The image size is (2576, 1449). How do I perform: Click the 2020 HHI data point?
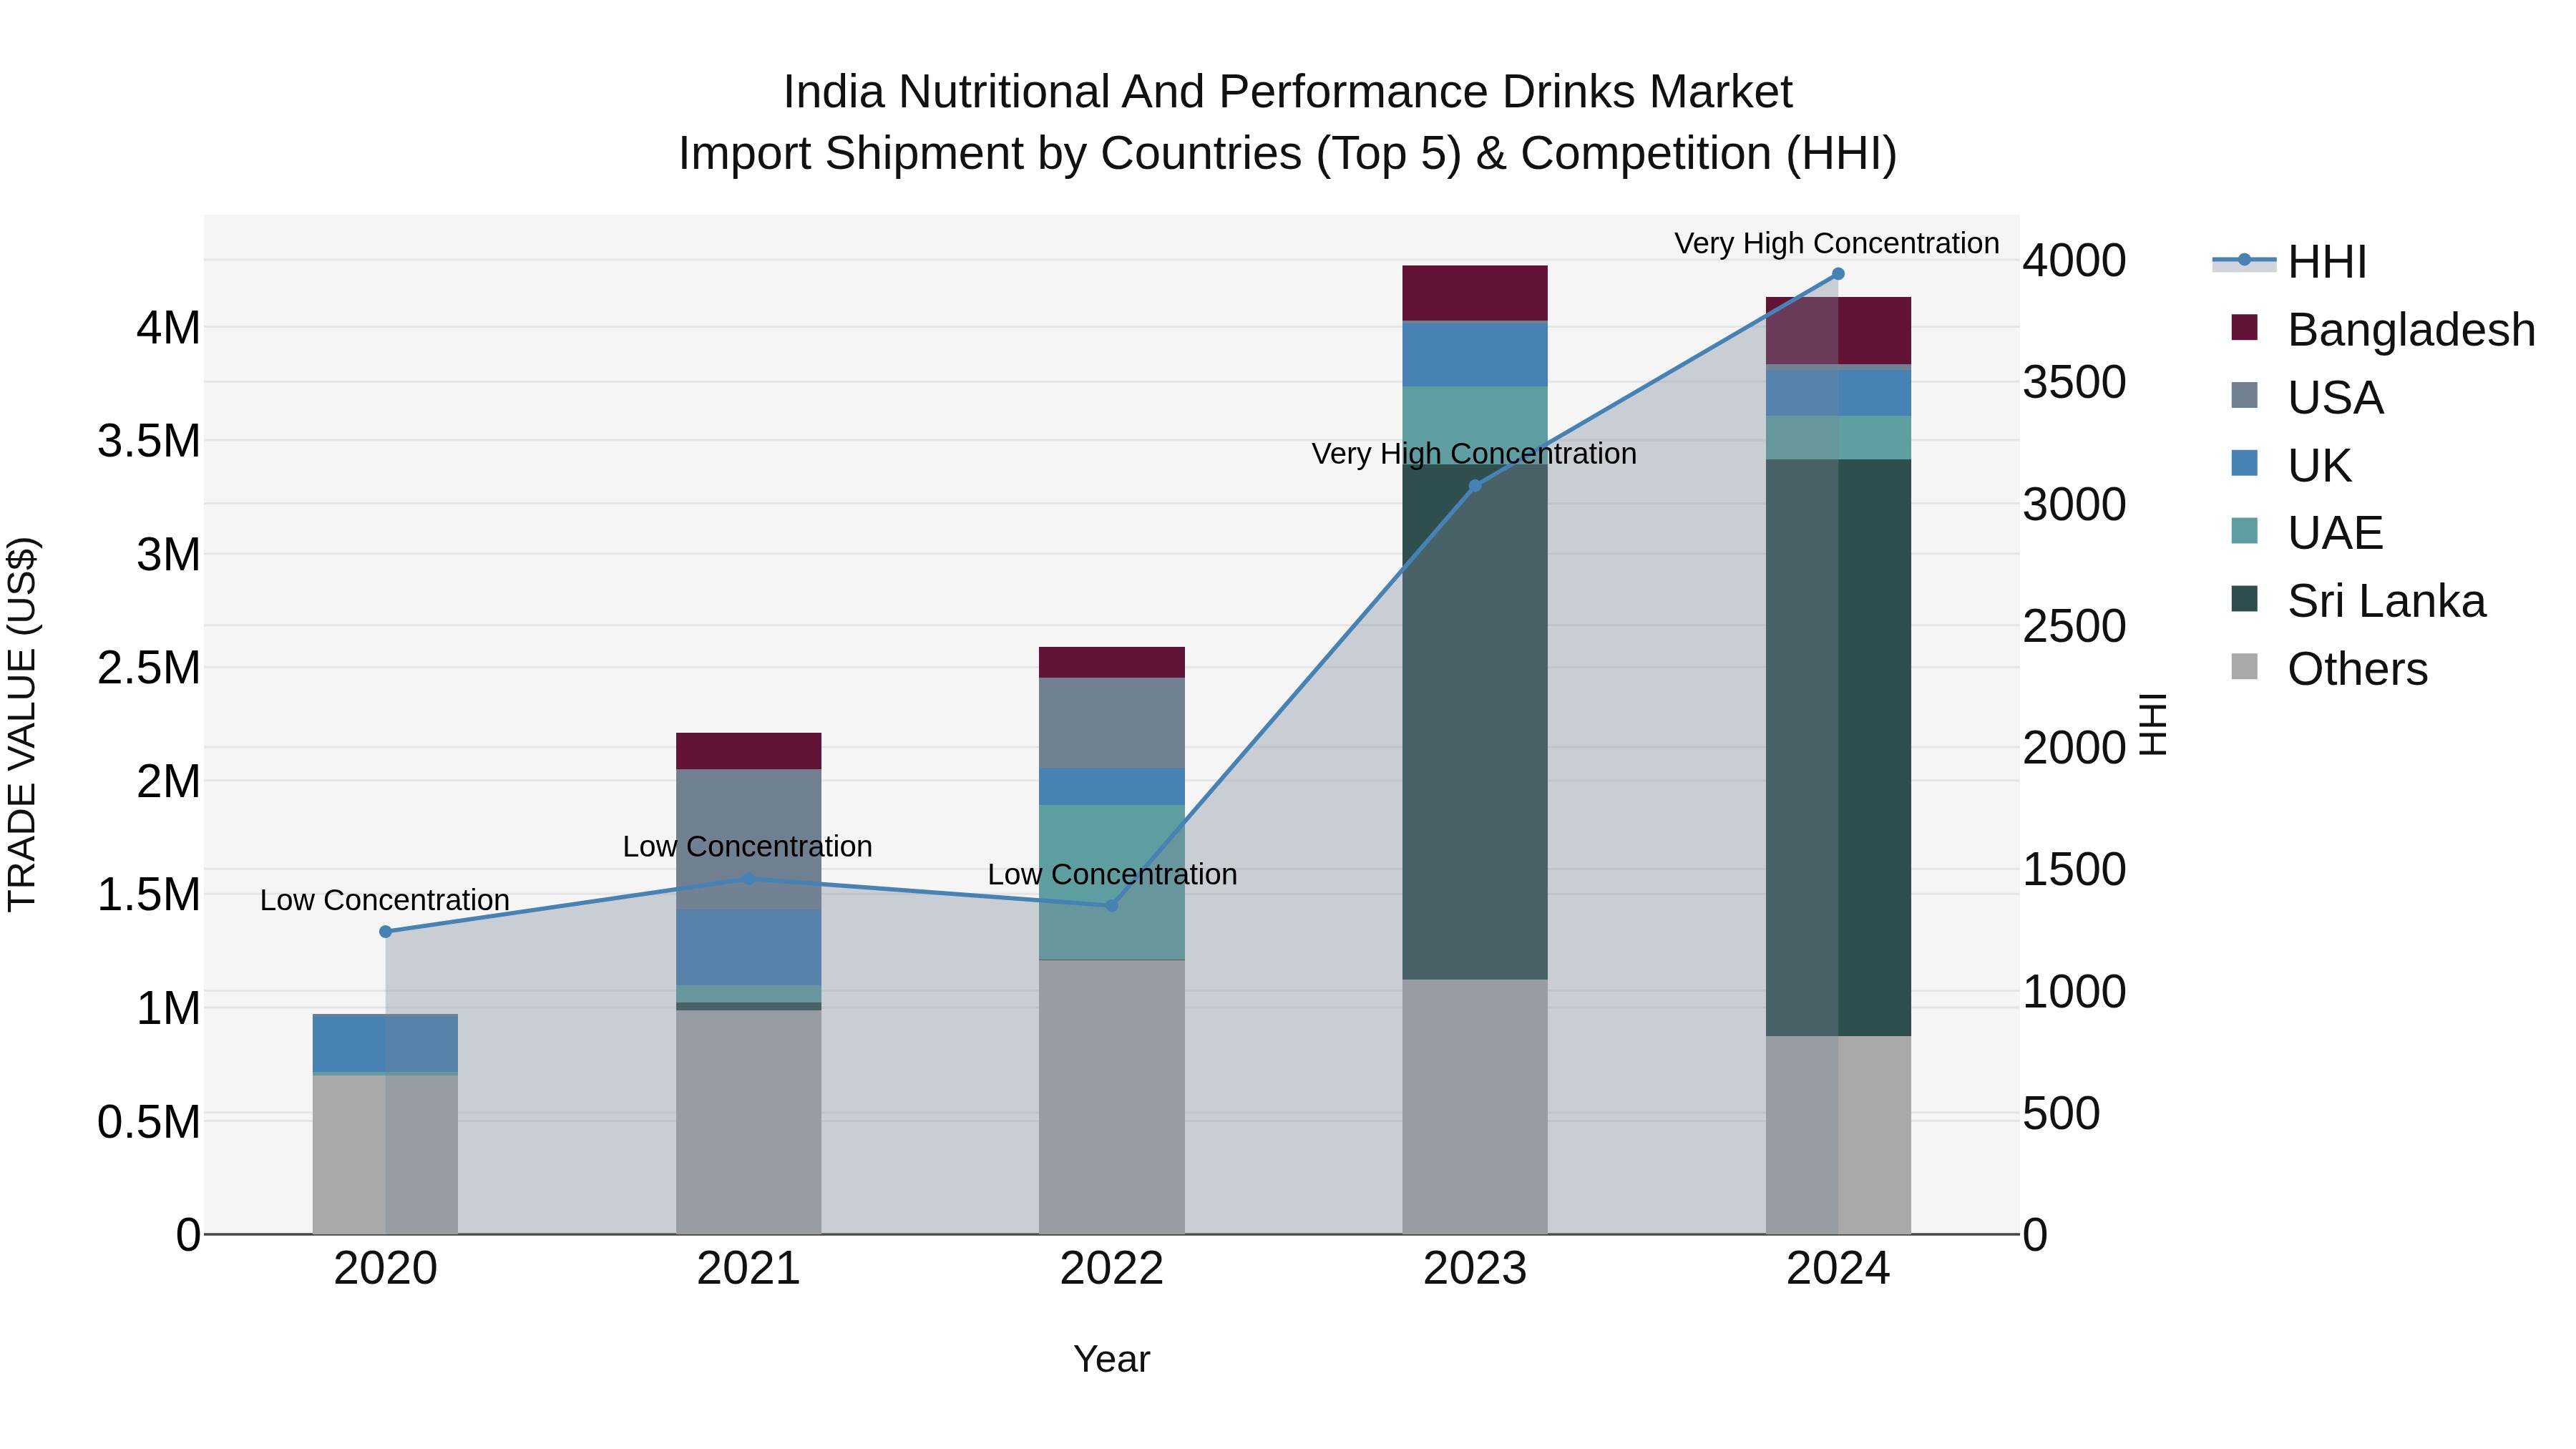386,932
